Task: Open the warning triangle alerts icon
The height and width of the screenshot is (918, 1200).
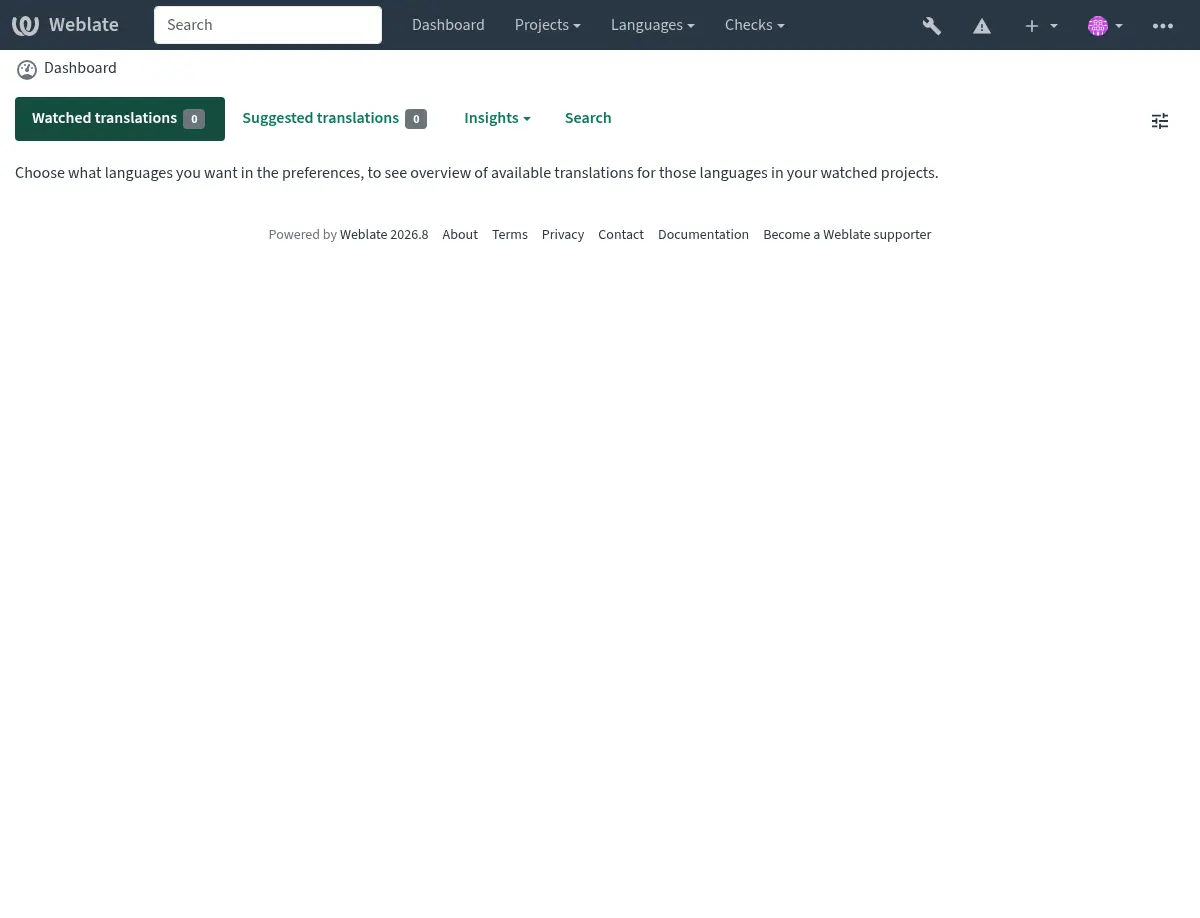Action: 982,26
